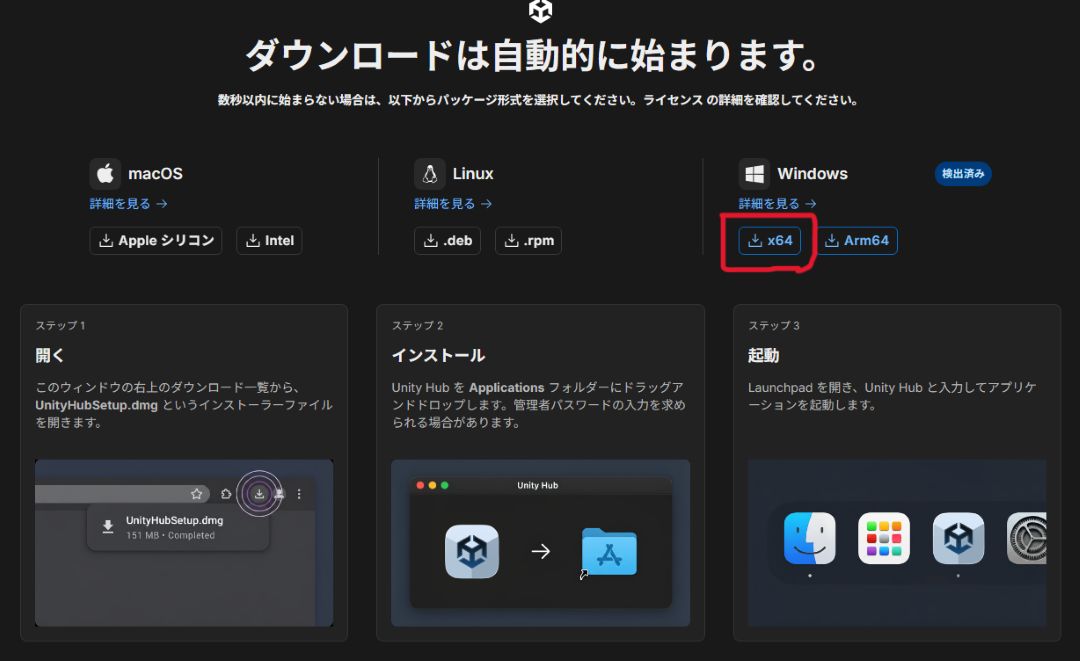This screenshot has height=661, width=1080.
Task: Download the macOS Intel package
Action: tap(269, 240)
